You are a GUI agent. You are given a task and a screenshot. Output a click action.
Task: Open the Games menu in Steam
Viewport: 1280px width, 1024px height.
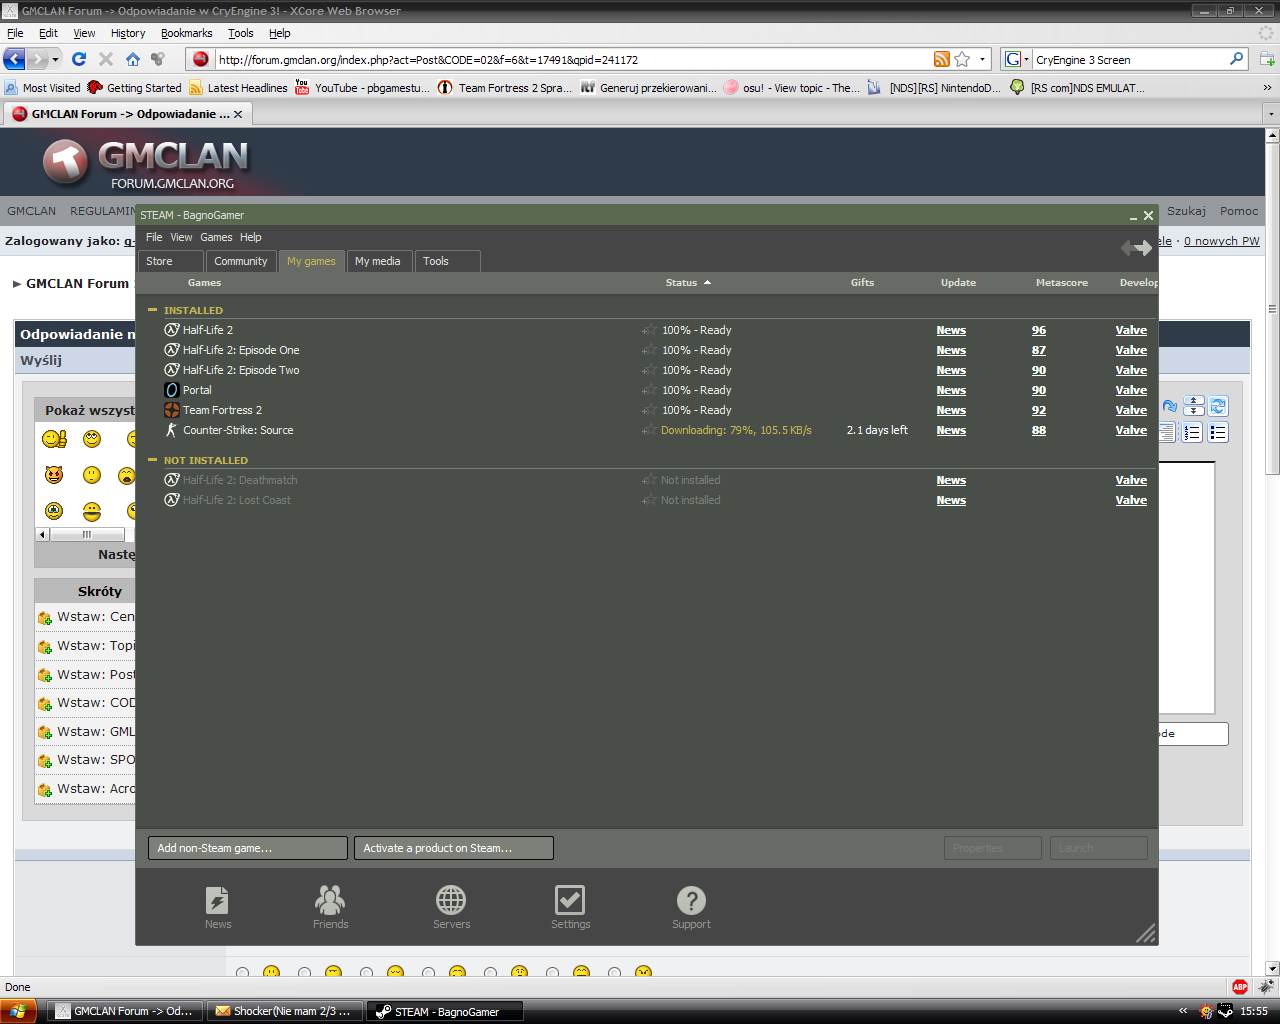216,237
